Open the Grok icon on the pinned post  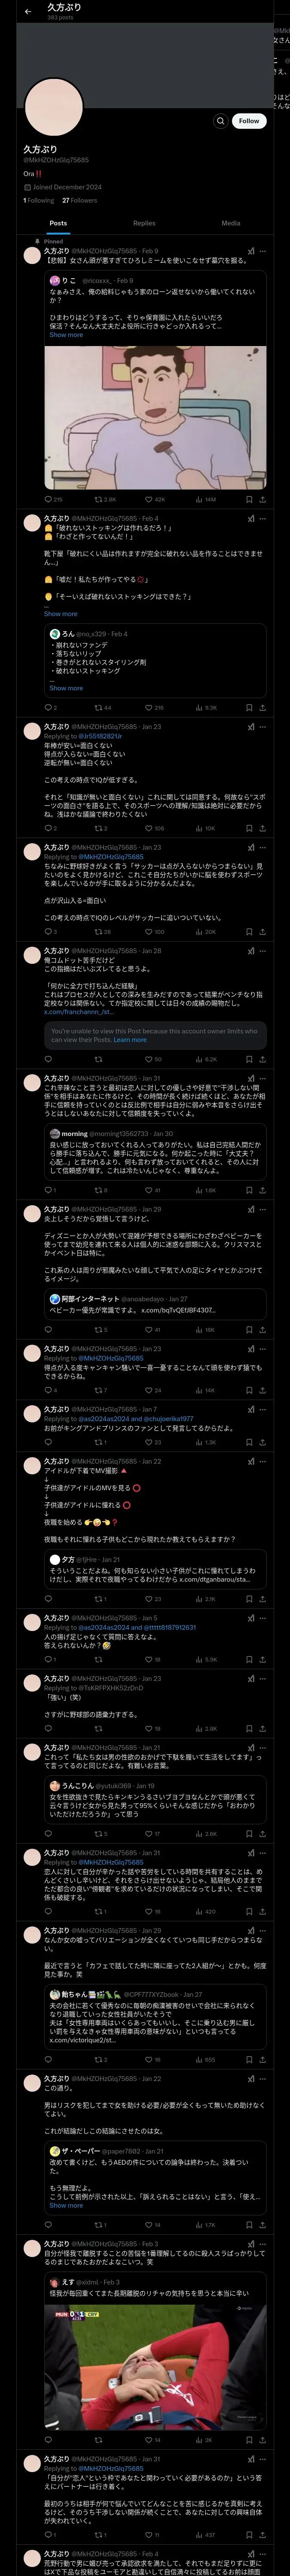(x=251, y=251)
